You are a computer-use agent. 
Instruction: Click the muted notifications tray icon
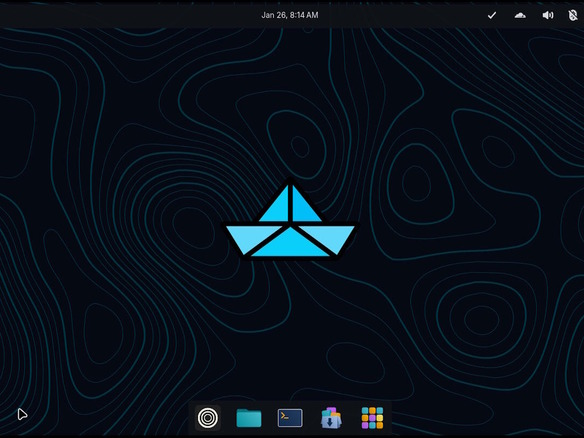point(572,15)
